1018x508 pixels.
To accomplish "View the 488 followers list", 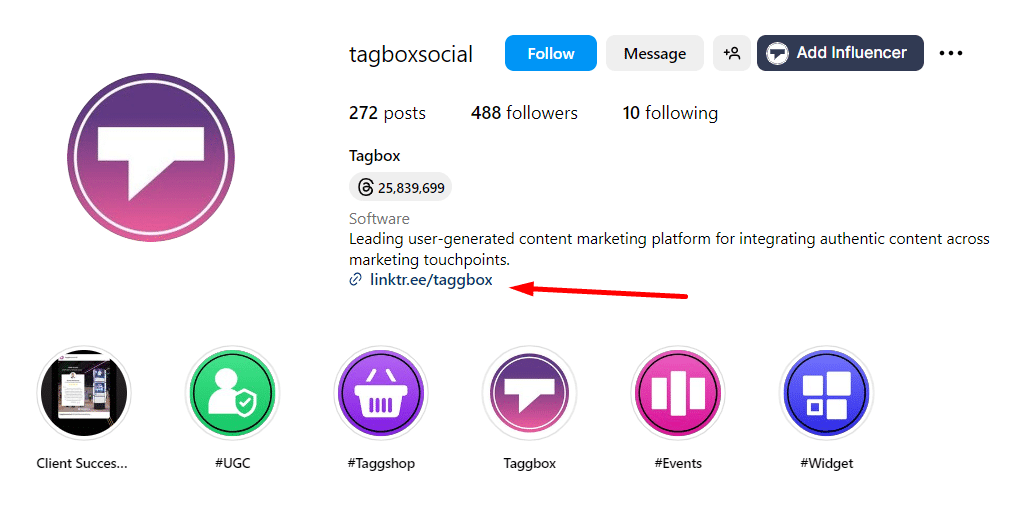I will 524,113.
